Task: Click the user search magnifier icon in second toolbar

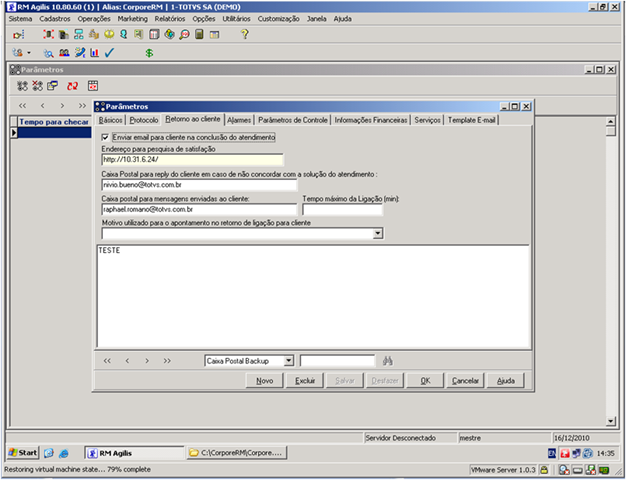Action: pos(49,53)
